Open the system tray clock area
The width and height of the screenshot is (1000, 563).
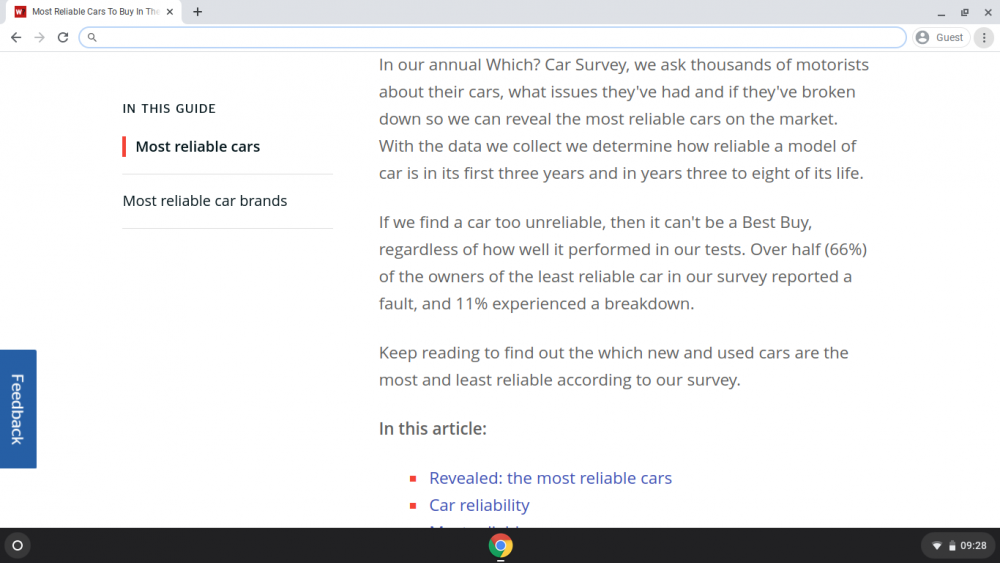point(973,546)
